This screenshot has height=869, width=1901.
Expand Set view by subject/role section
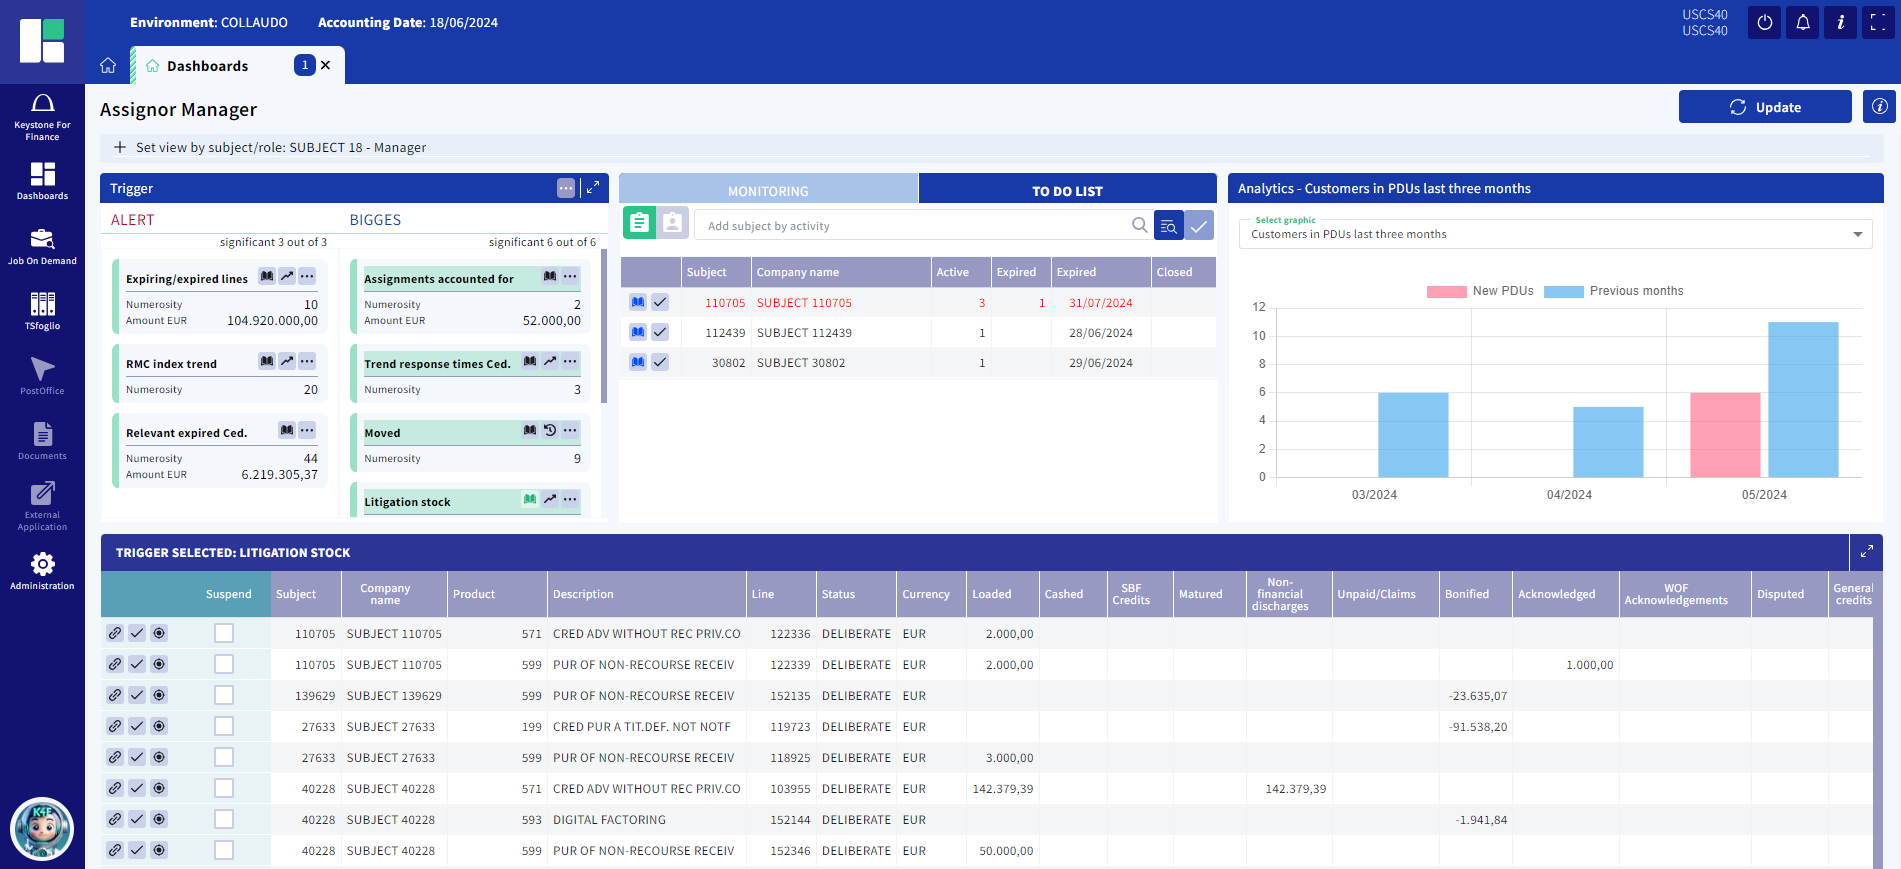(120, 147)
